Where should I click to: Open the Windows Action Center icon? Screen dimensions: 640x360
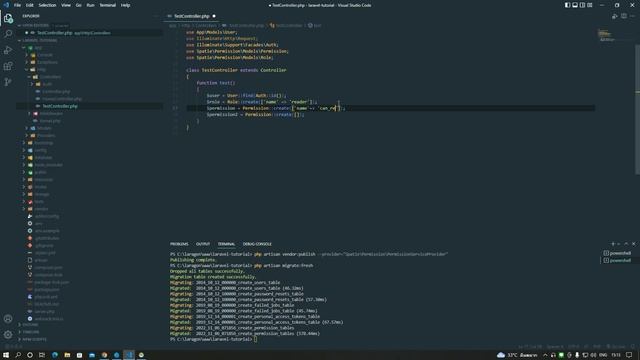tap(629, 355)
